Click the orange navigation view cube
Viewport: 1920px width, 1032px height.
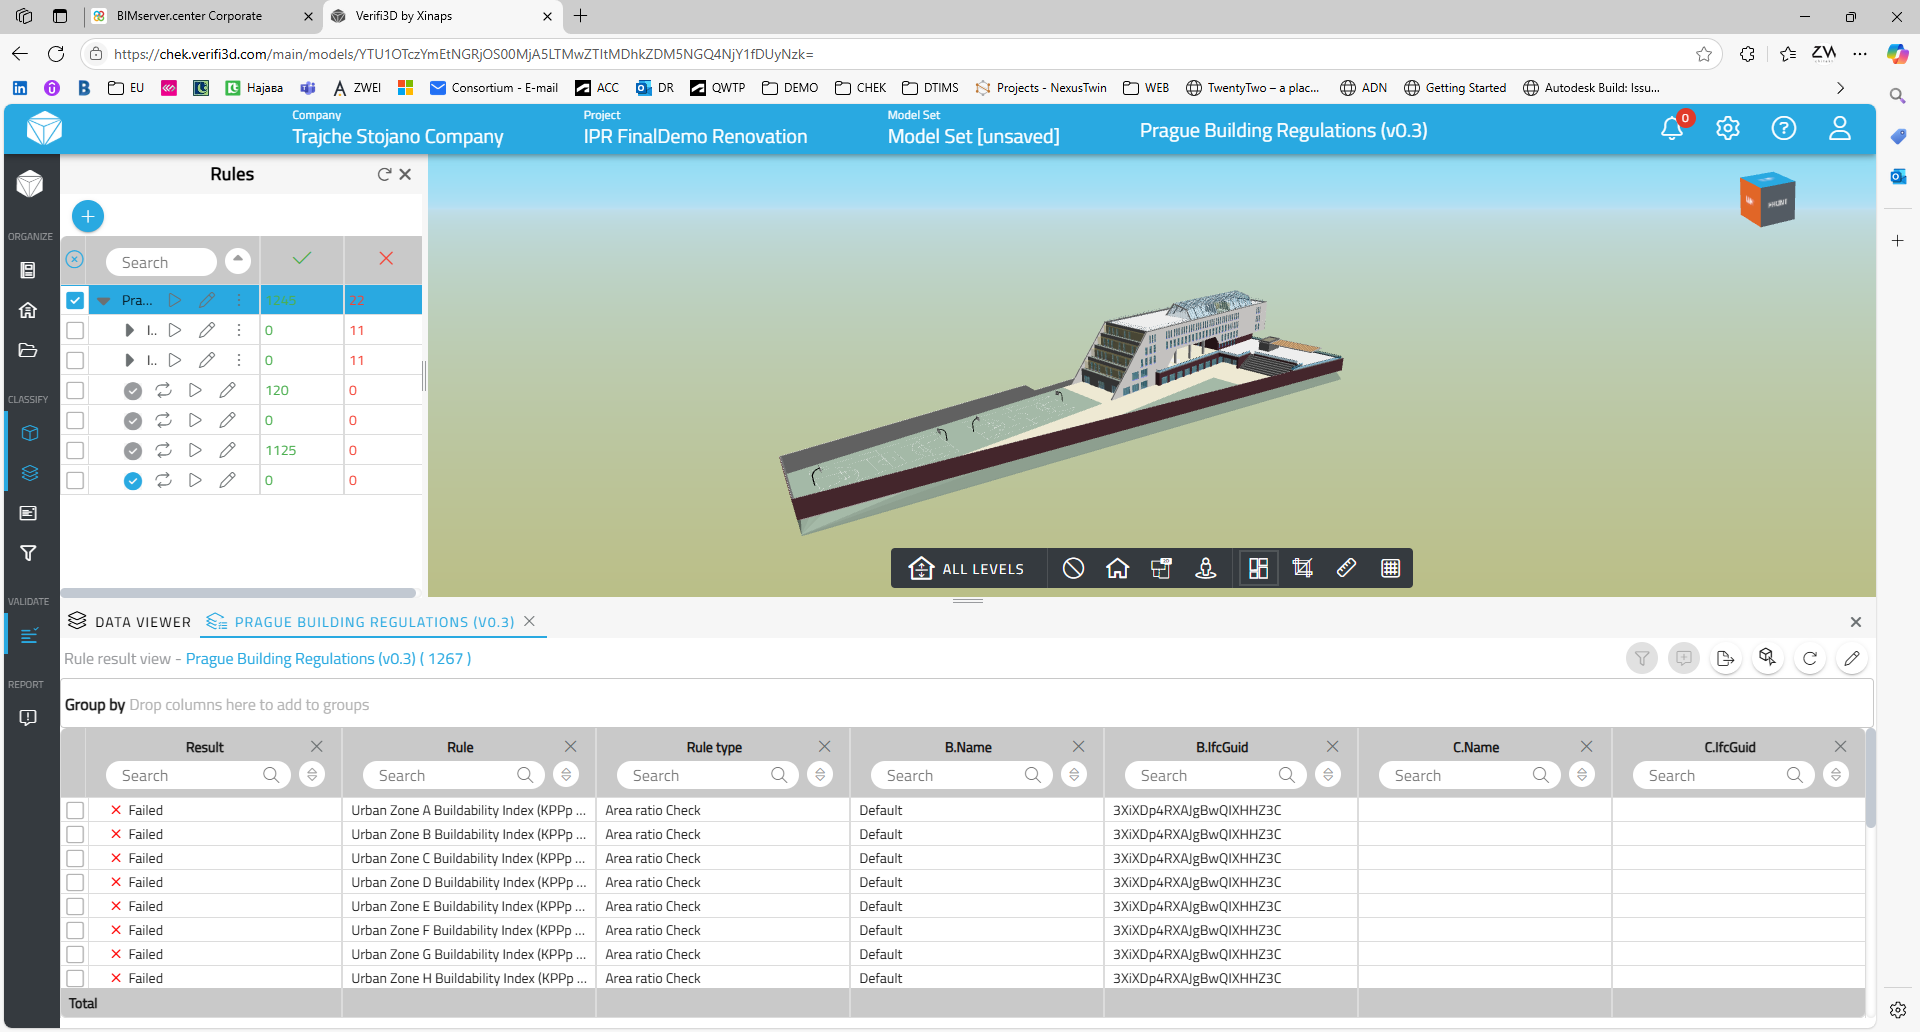(x=1767, y=200)
